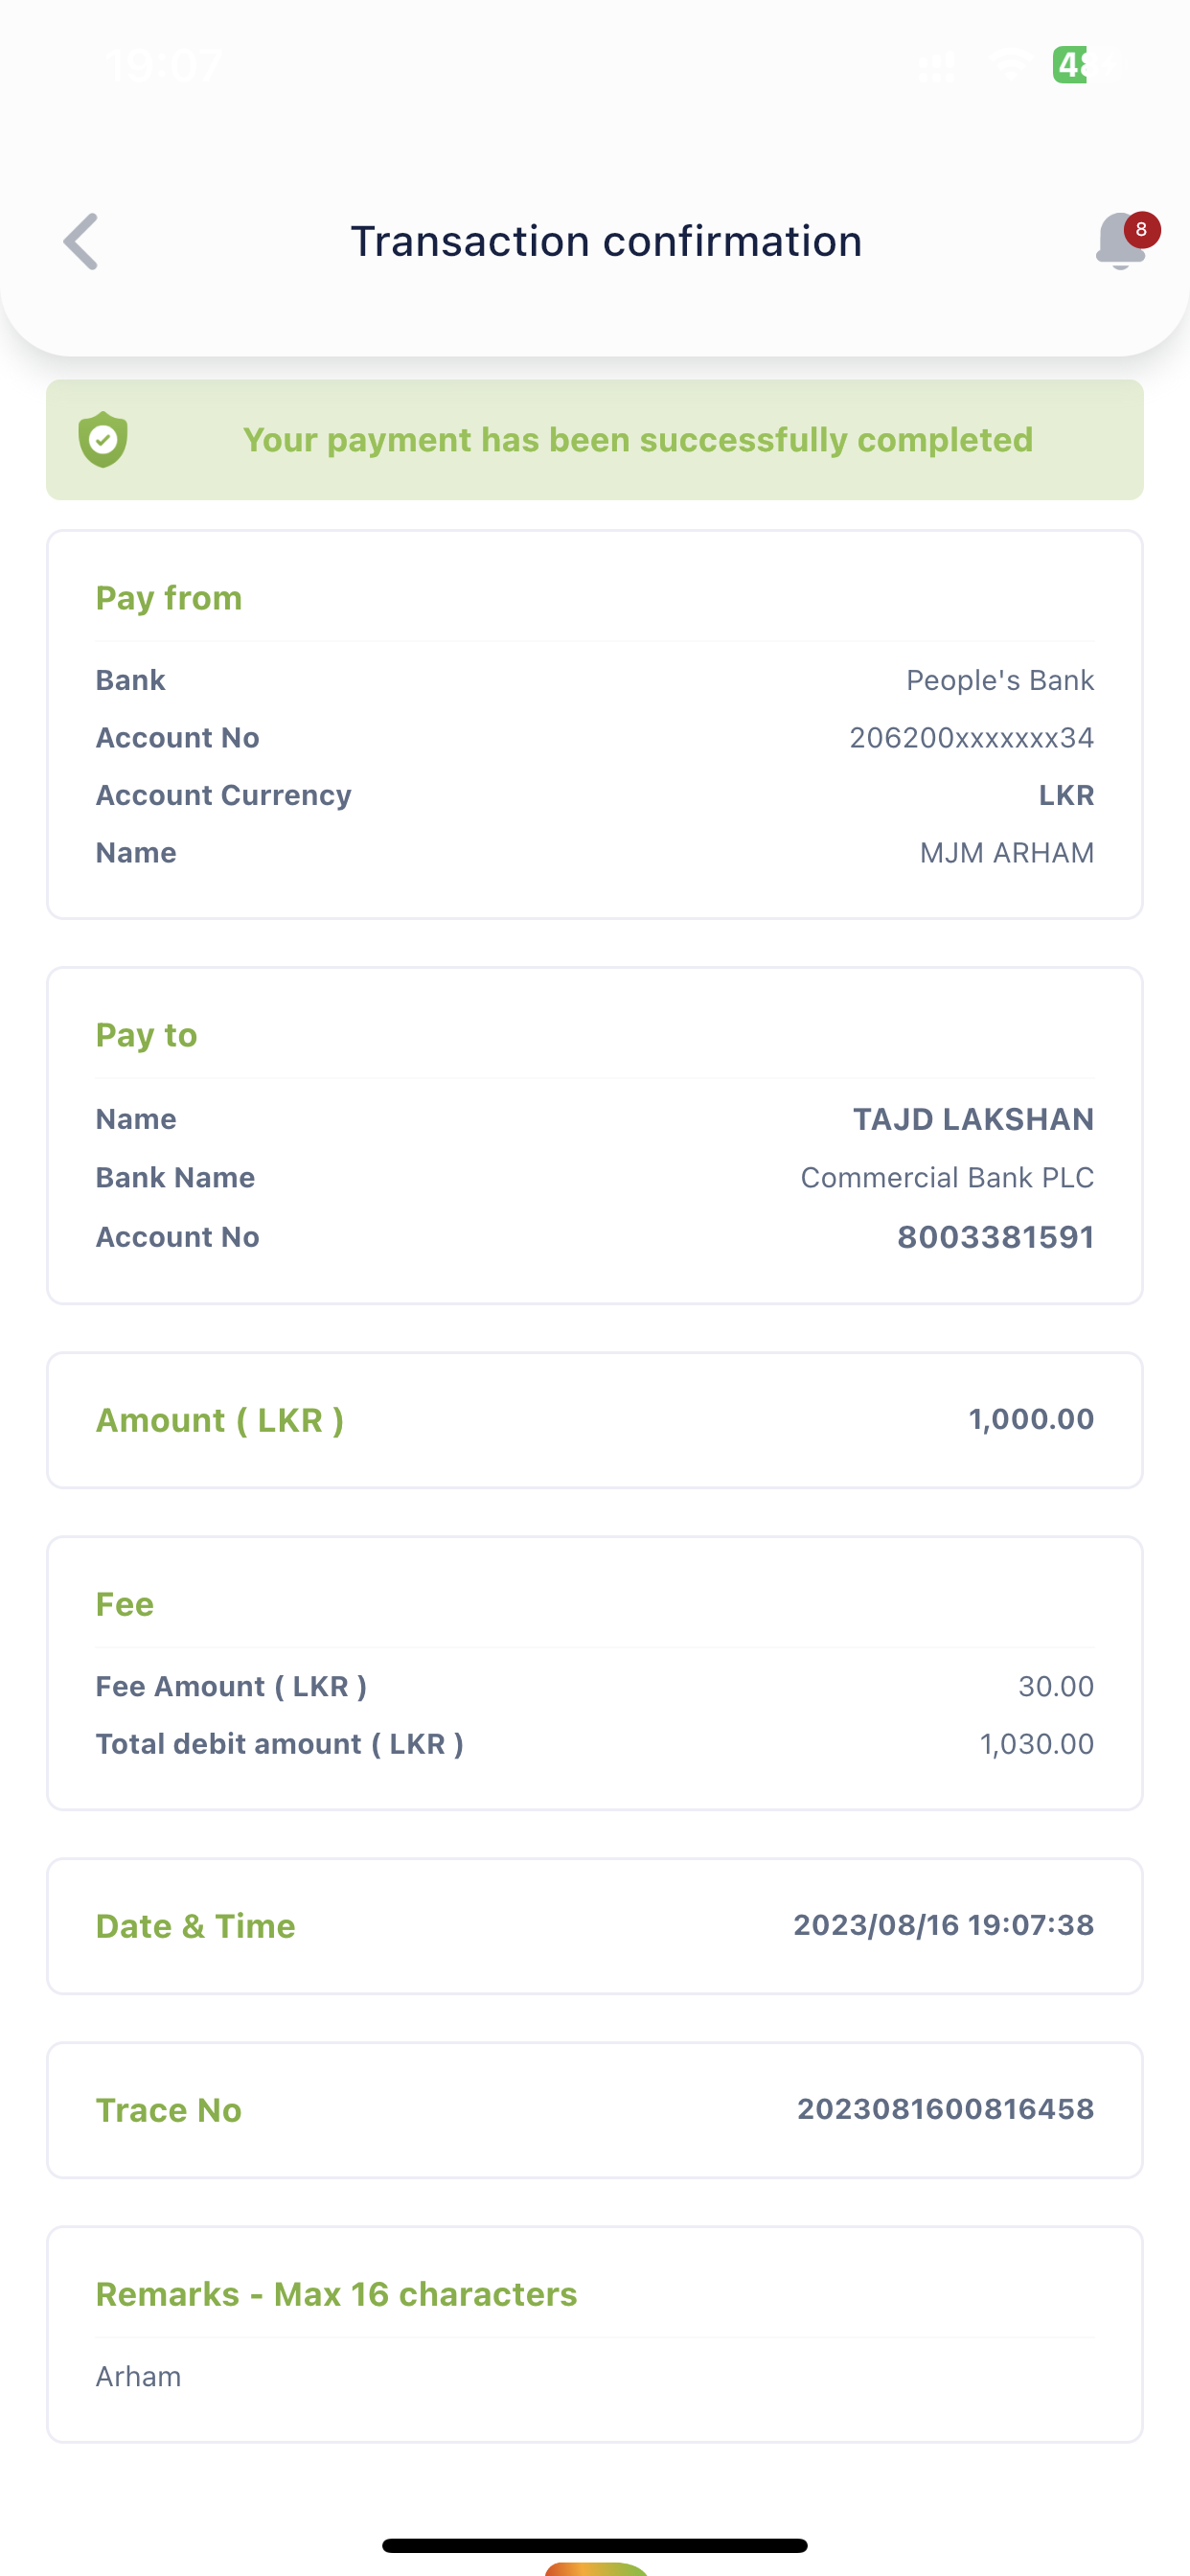Tap the status bar clock
This screenshot has height=2576, width=1190.
(164, 66)
